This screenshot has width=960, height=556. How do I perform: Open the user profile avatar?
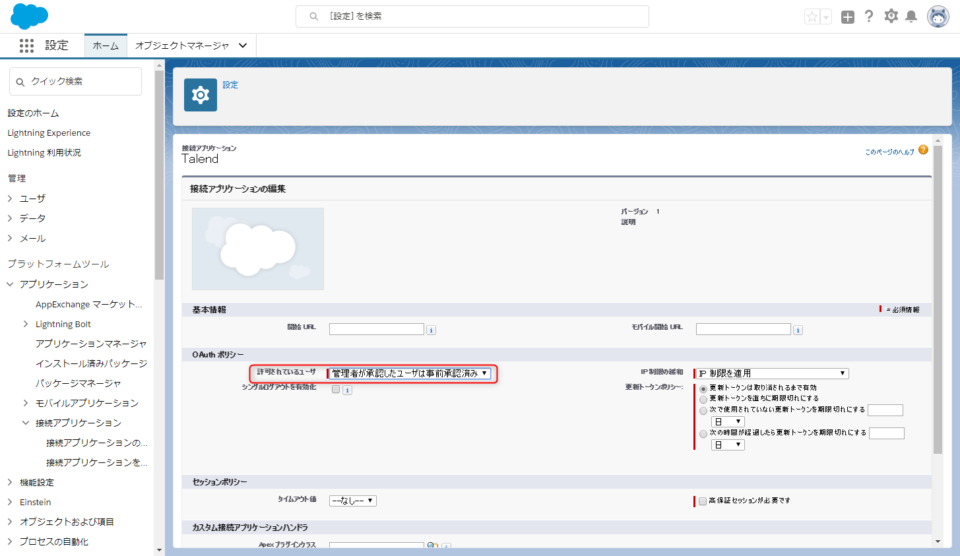[x=938, y=17]
